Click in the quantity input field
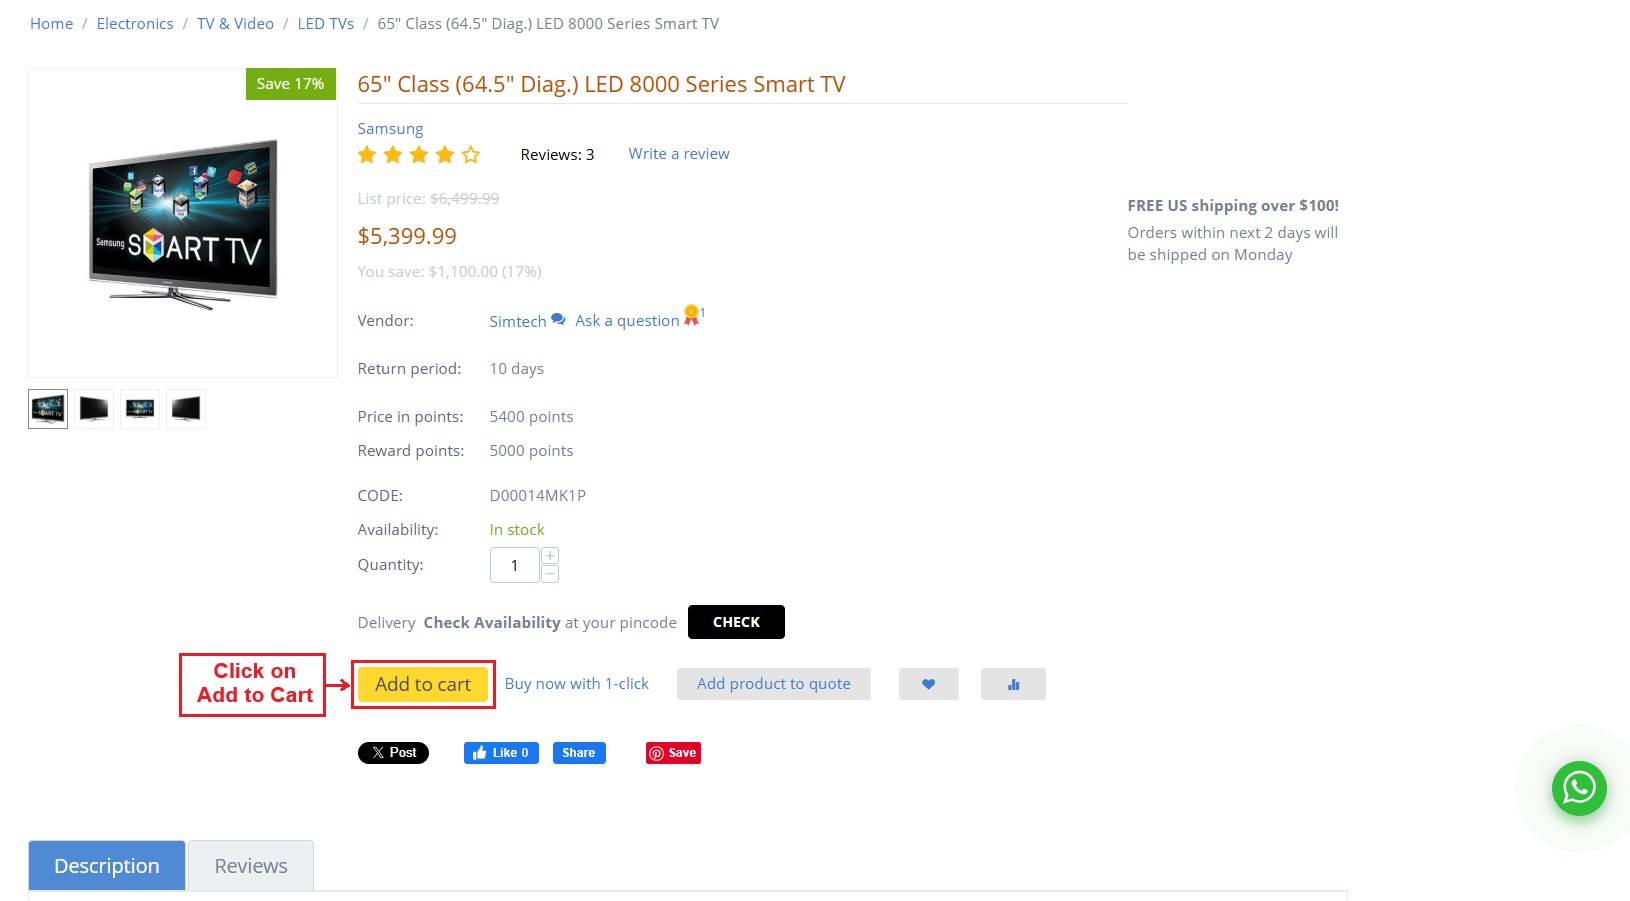Image resolution: width=1630 pixels, height=901 pixels. pos(514,565)
